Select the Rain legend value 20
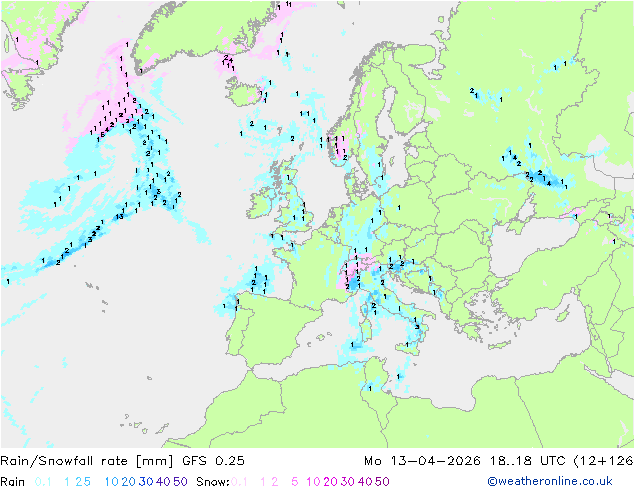 (129, 482)
